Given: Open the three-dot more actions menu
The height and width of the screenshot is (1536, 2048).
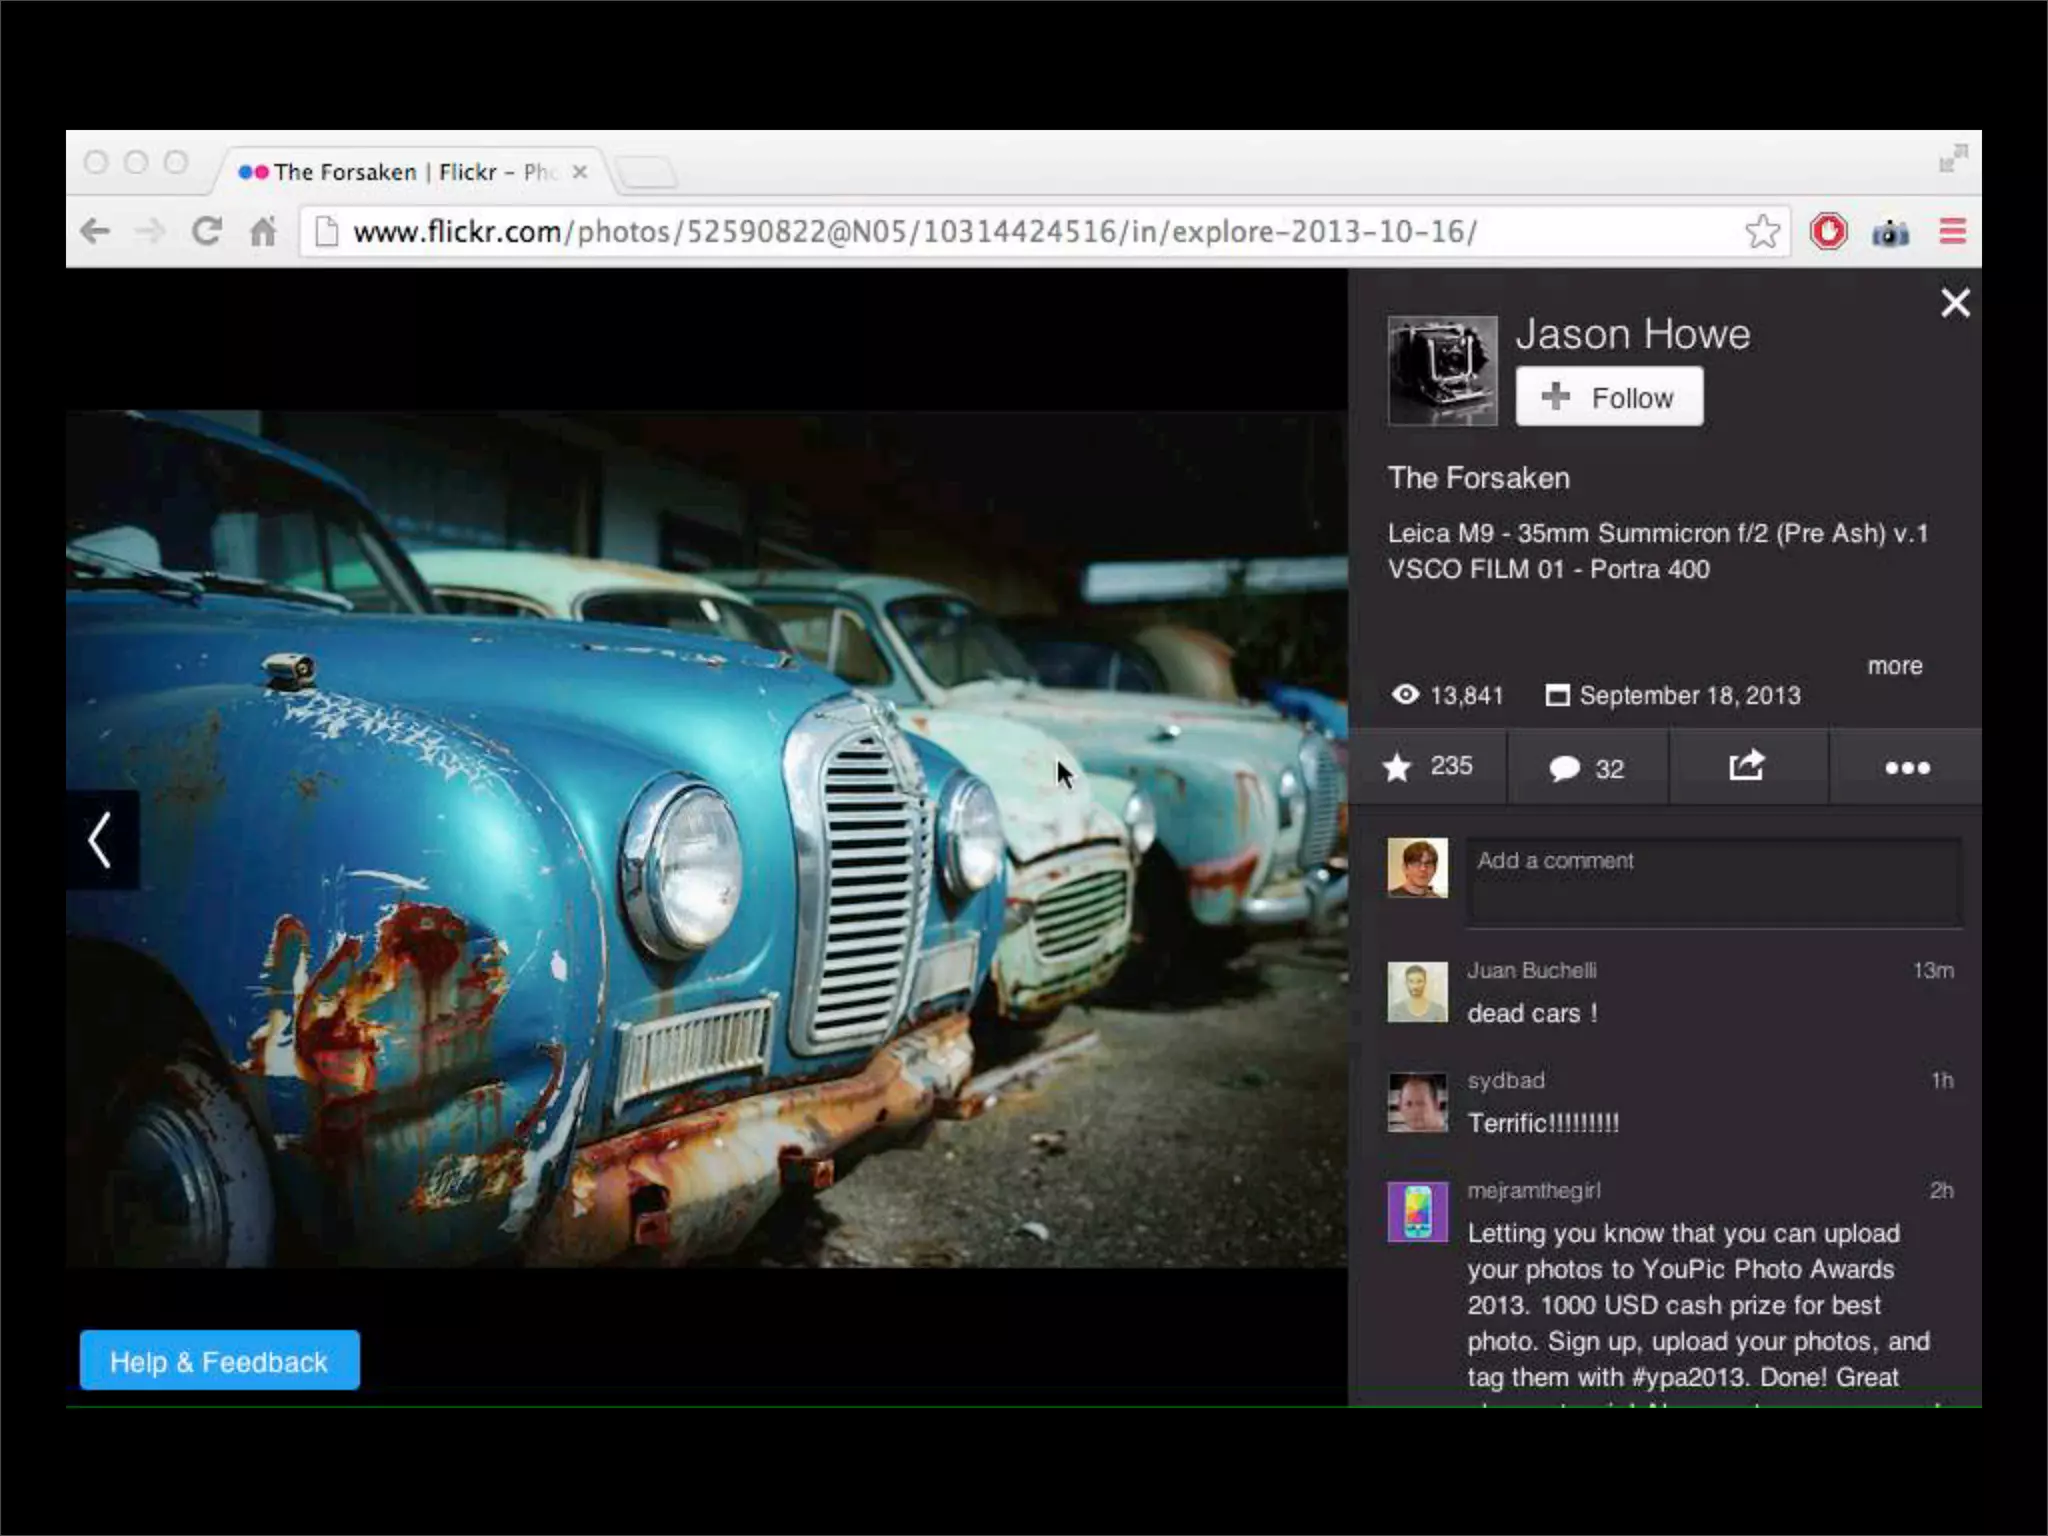Looking at the screenshot, I should click(1907, 768).
